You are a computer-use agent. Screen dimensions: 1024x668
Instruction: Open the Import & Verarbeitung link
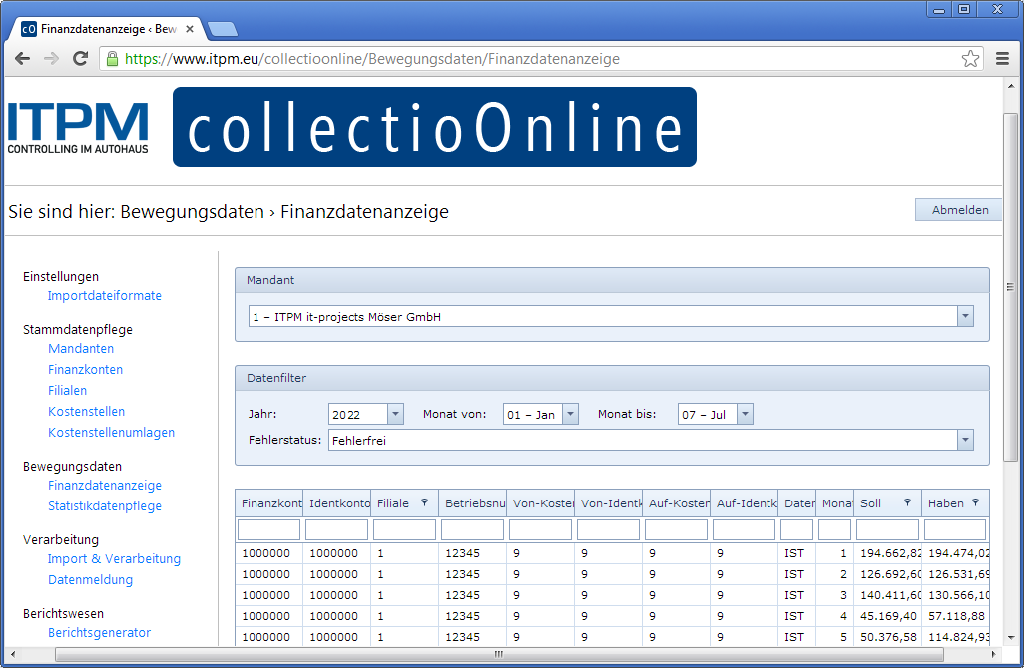(114, 559)
